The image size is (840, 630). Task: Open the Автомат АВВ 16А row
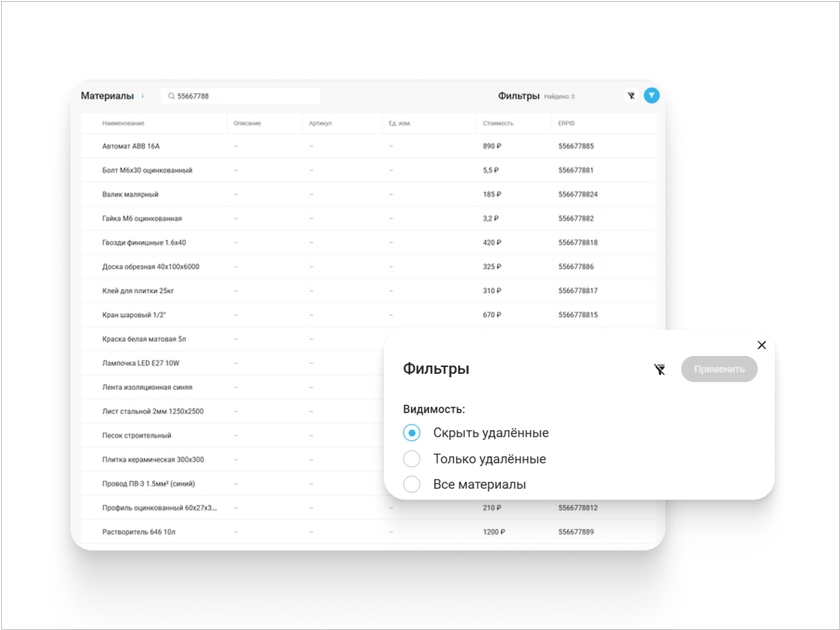131,146
